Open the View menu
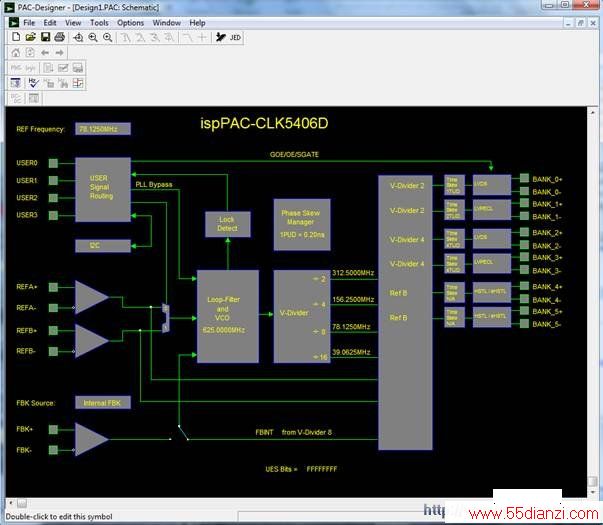This screenshot has height=525, width=603. click(x=73, y=23)
